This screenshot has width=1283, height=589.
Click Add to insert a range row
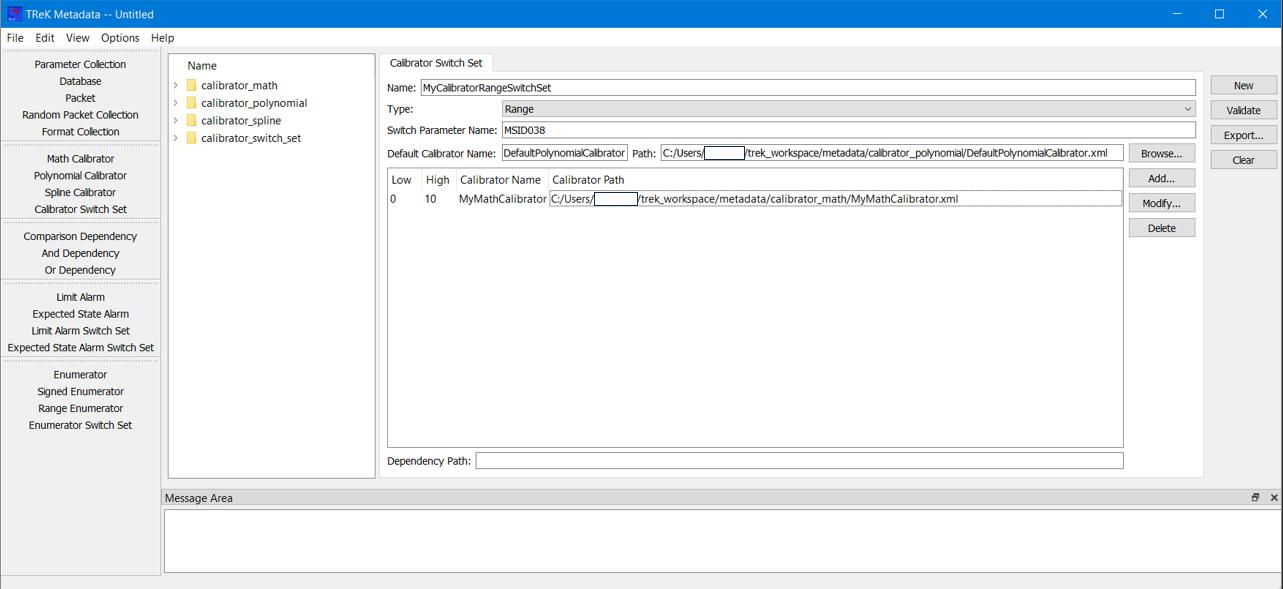coord(1161,179)
